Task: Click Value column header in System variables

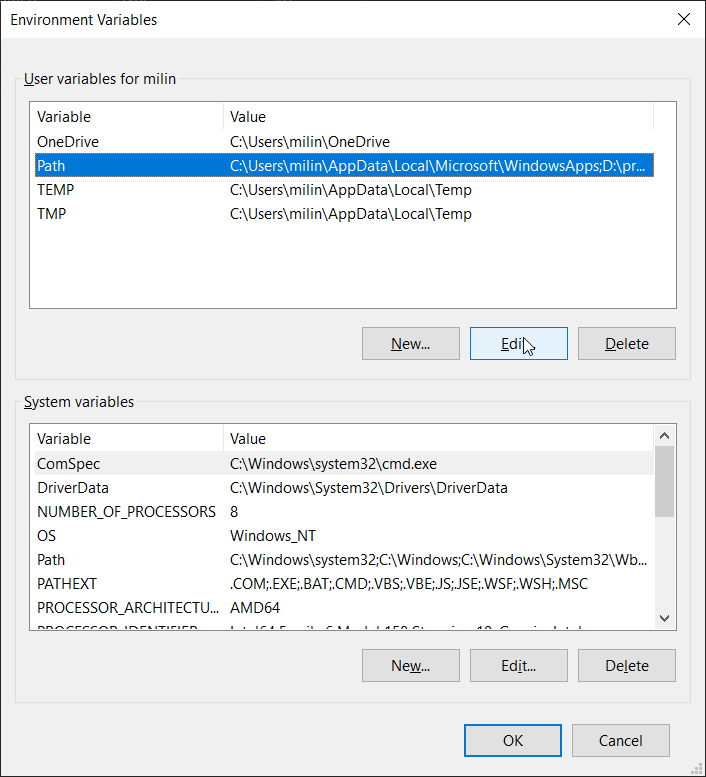Action: click(438, 438)
